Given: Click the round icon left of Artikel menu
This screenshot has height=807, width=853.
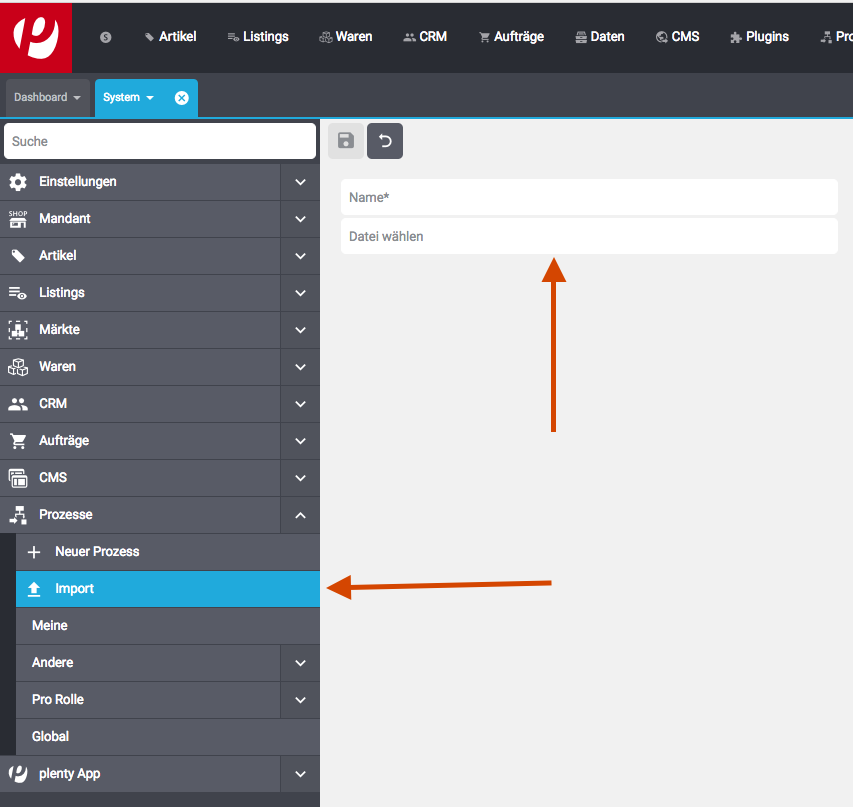Looking at the screenshot, I should point(106,37).
